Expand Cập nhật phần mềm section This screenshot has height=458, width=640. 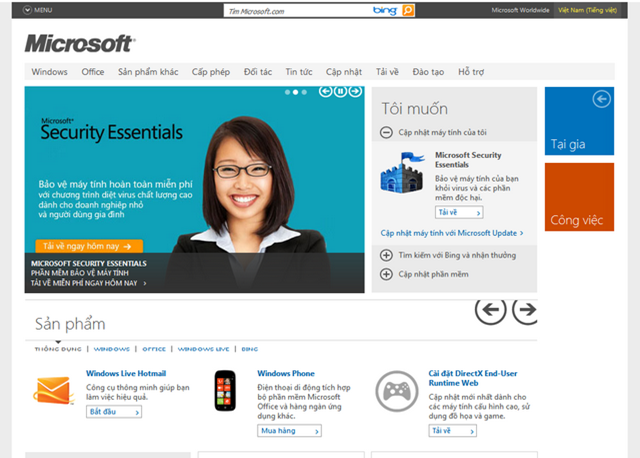(386, 274)
